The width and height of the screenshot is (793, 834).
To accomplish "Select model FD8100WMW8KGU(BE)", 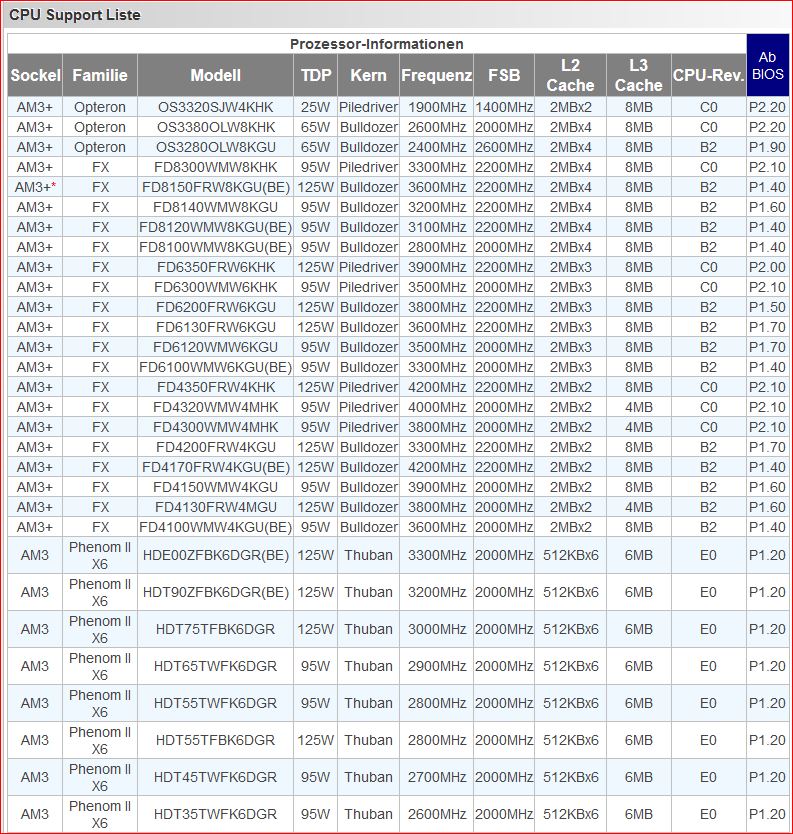I will point(215,247).
